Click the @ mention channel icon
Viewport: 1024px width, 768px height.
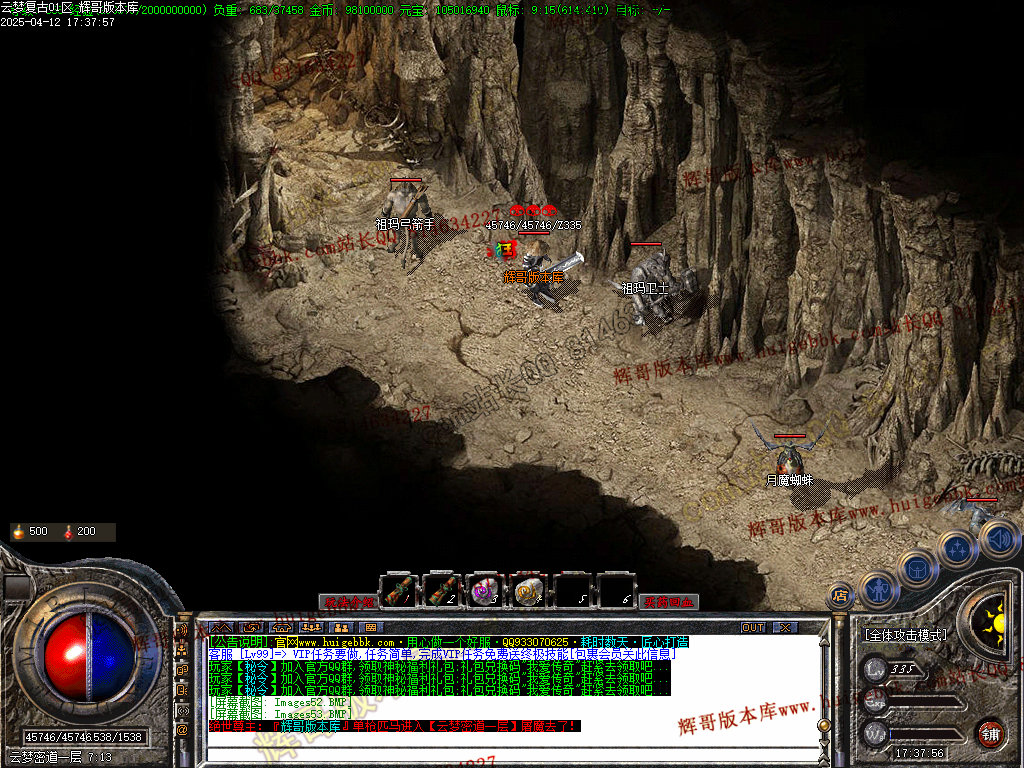pyautogui.click(x=182, y=730)
